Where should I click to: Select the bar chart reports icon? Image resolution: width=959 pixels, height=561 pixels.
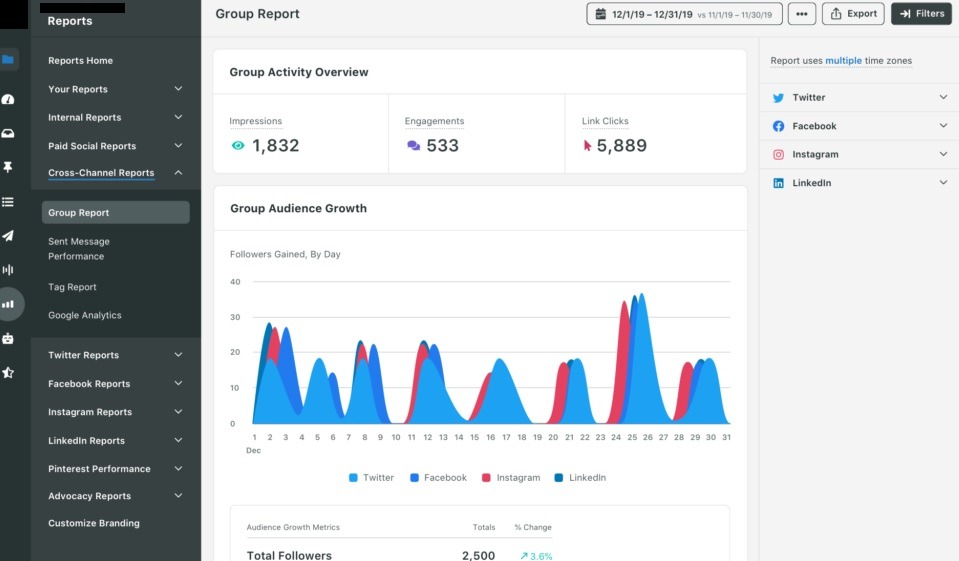tap(8, 304)
